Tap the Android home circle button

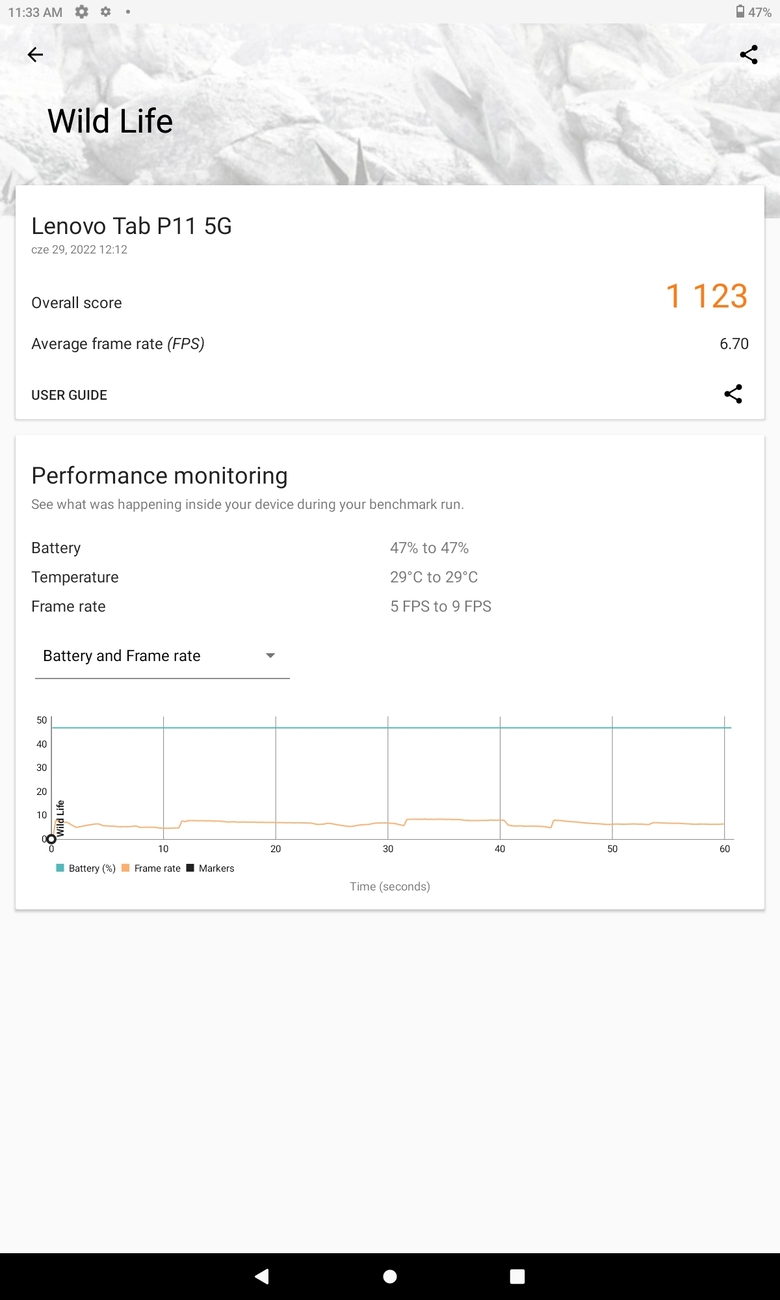390,1276
